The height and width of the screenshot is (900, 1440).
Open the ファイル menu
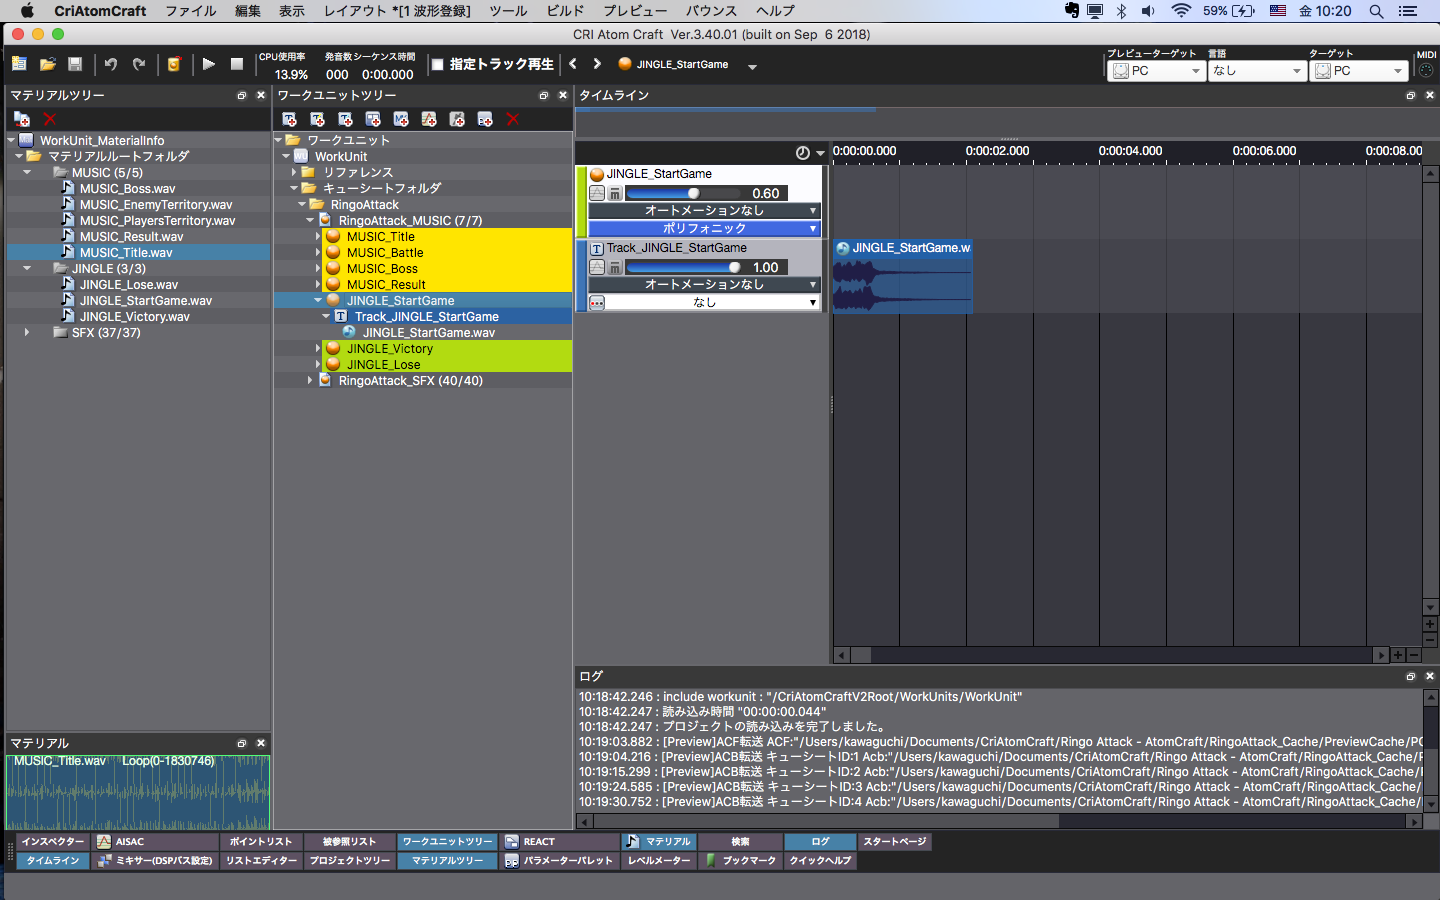pos(191,11)
